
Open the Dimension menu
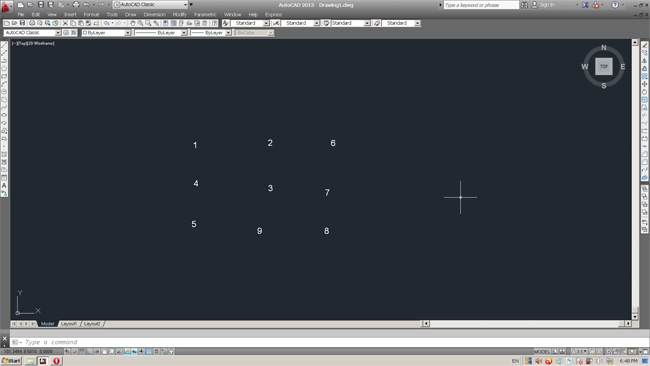tap(155, 15)
